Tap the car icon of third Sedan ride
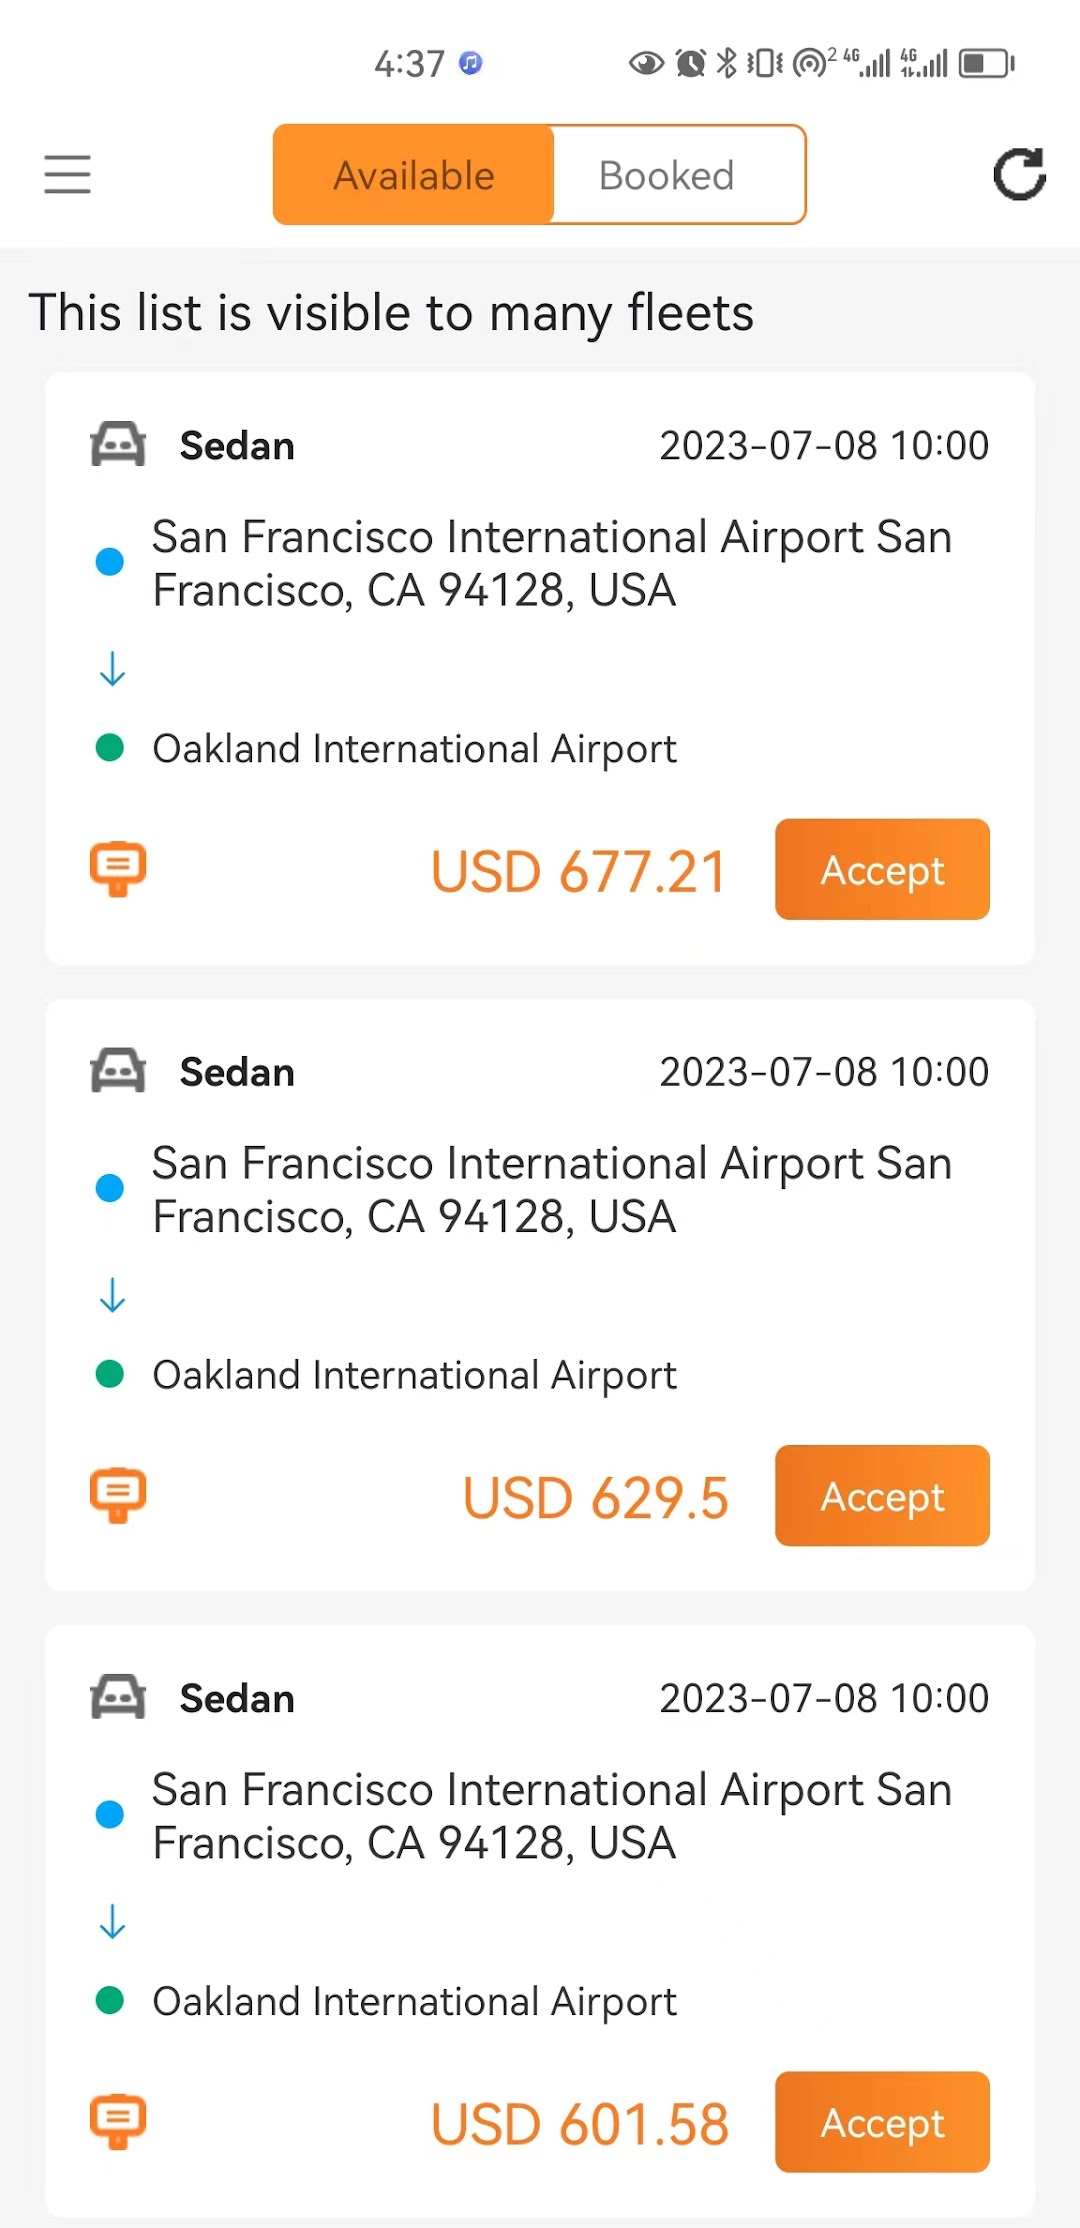Viewport: 1080px width, 2228px height. pos(118,1698)
